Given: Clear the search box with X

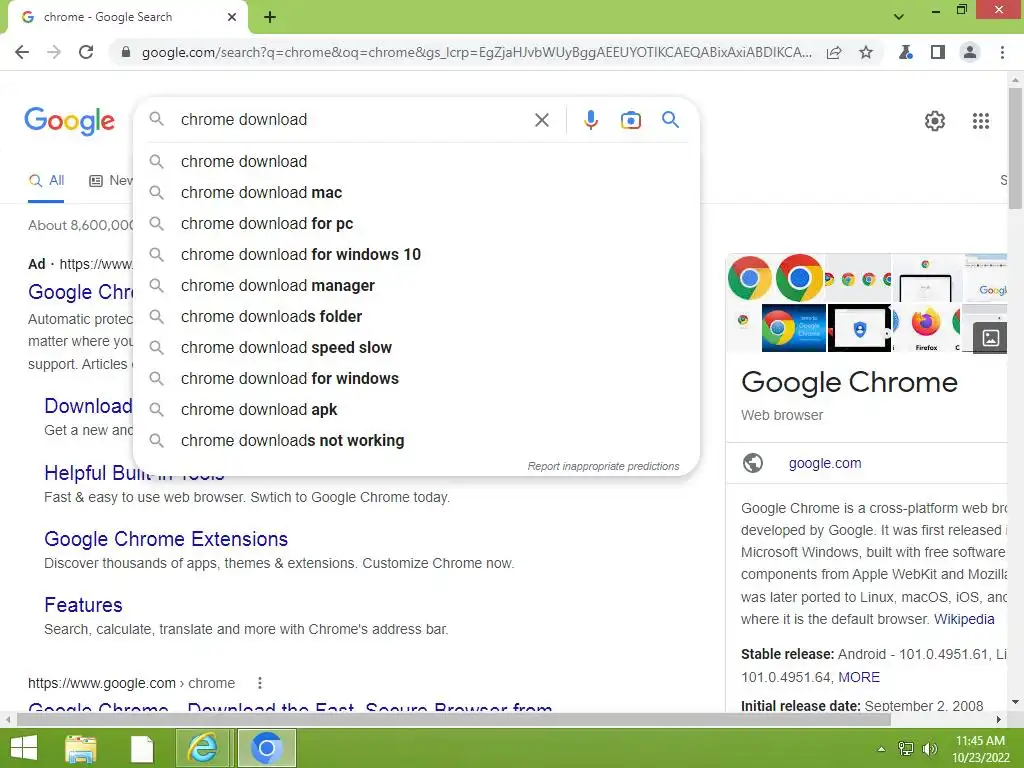Looking at the screenshot, I should click(541, 120).
